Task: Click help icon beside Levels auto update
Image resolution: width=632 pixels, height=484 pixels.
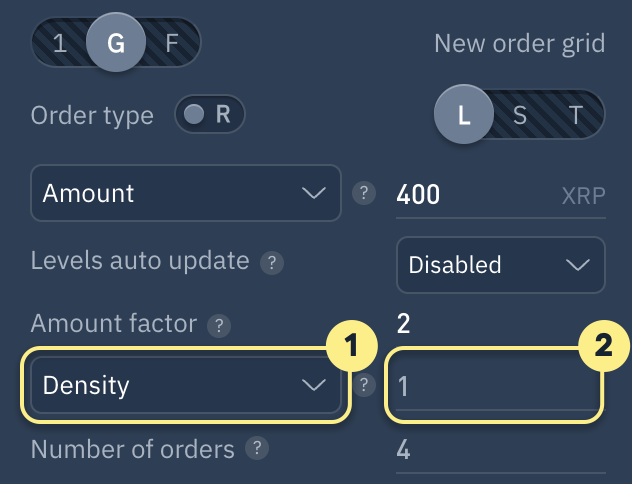Action: click(x=271, y=263)
